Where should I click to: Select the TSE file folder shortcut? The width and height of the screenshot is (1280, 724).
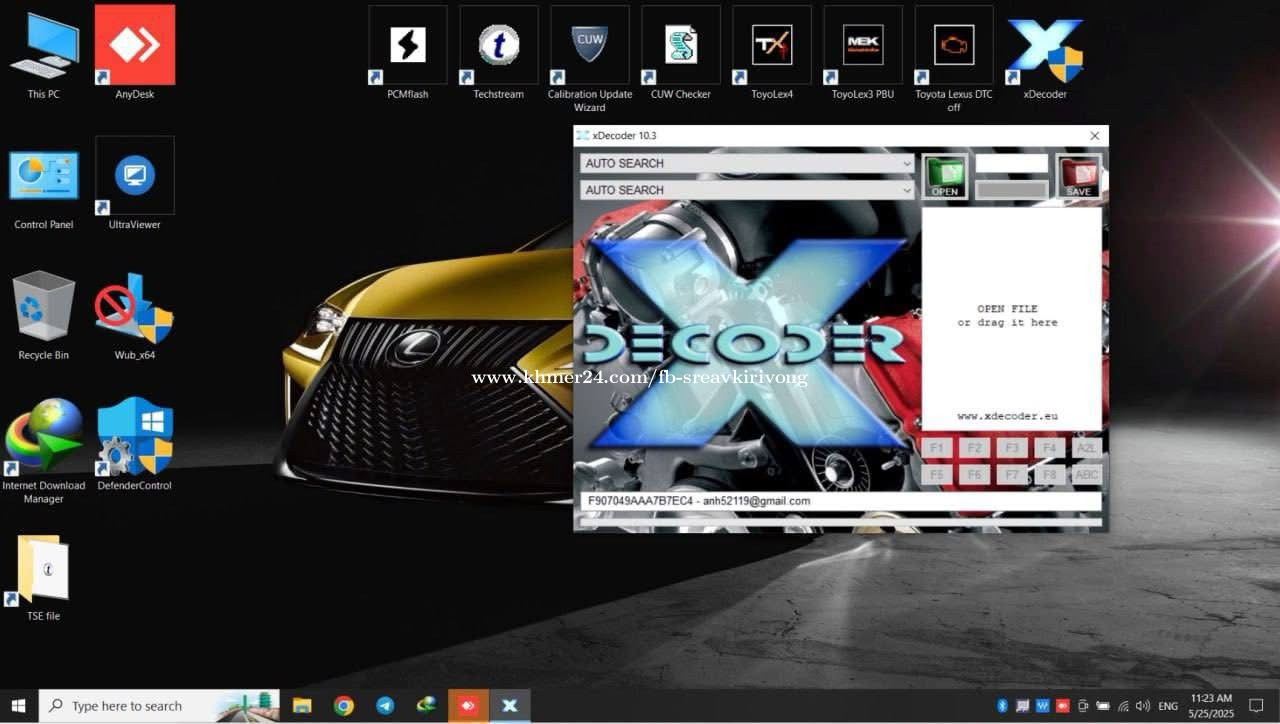(44, 578)
